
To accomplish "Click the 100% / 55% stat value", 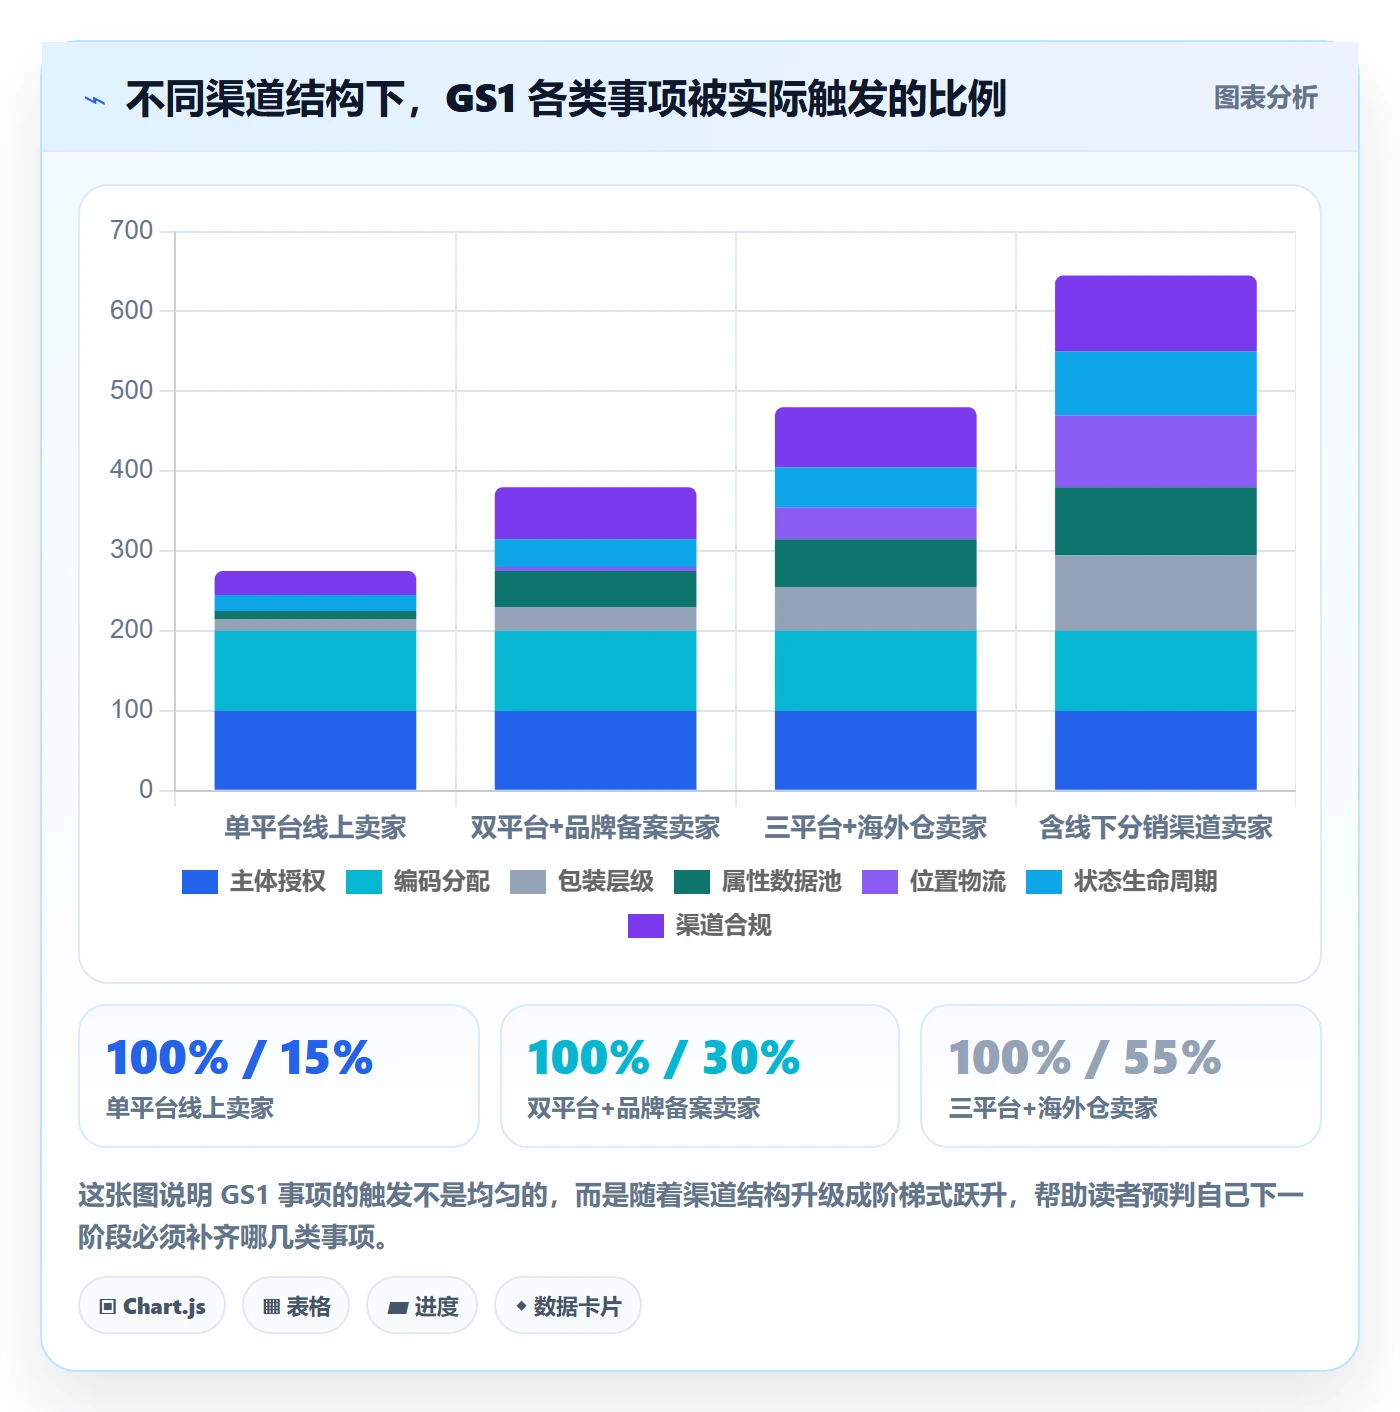I will click(x=1085, y=1058).
